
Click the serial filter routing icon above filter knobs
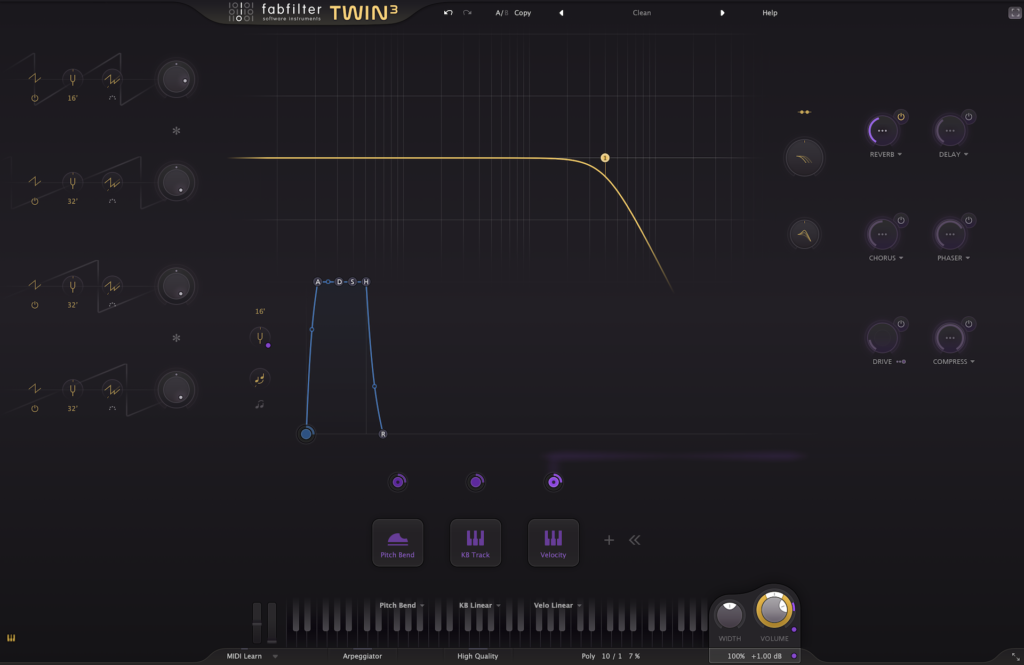tap(803, 112)
